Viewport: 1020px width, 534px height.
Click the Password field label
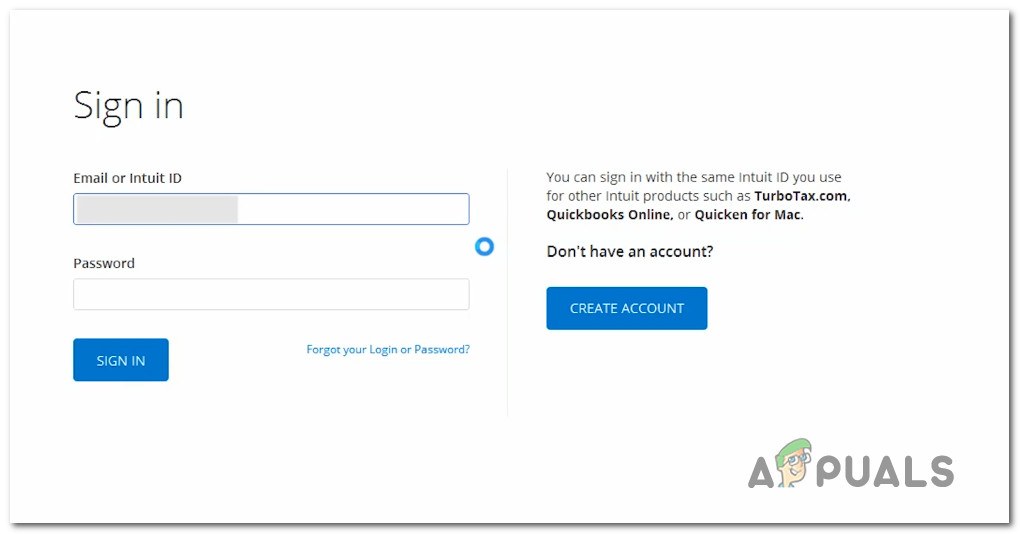tap(104, 263)
